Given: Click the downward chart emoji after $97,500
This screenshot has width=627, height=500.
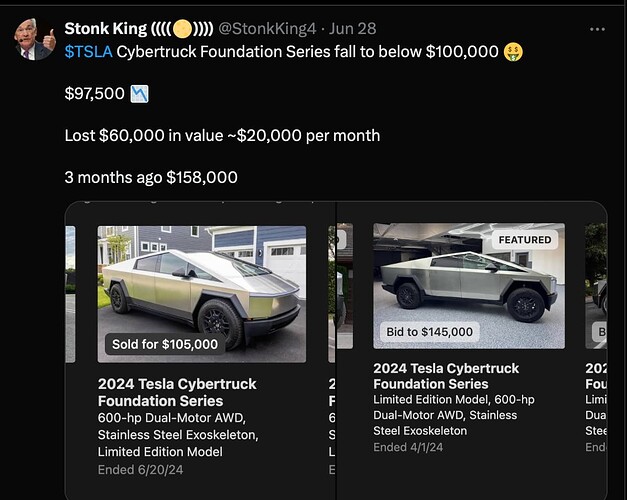Looking at the screenshot, I should coord(140,94).
